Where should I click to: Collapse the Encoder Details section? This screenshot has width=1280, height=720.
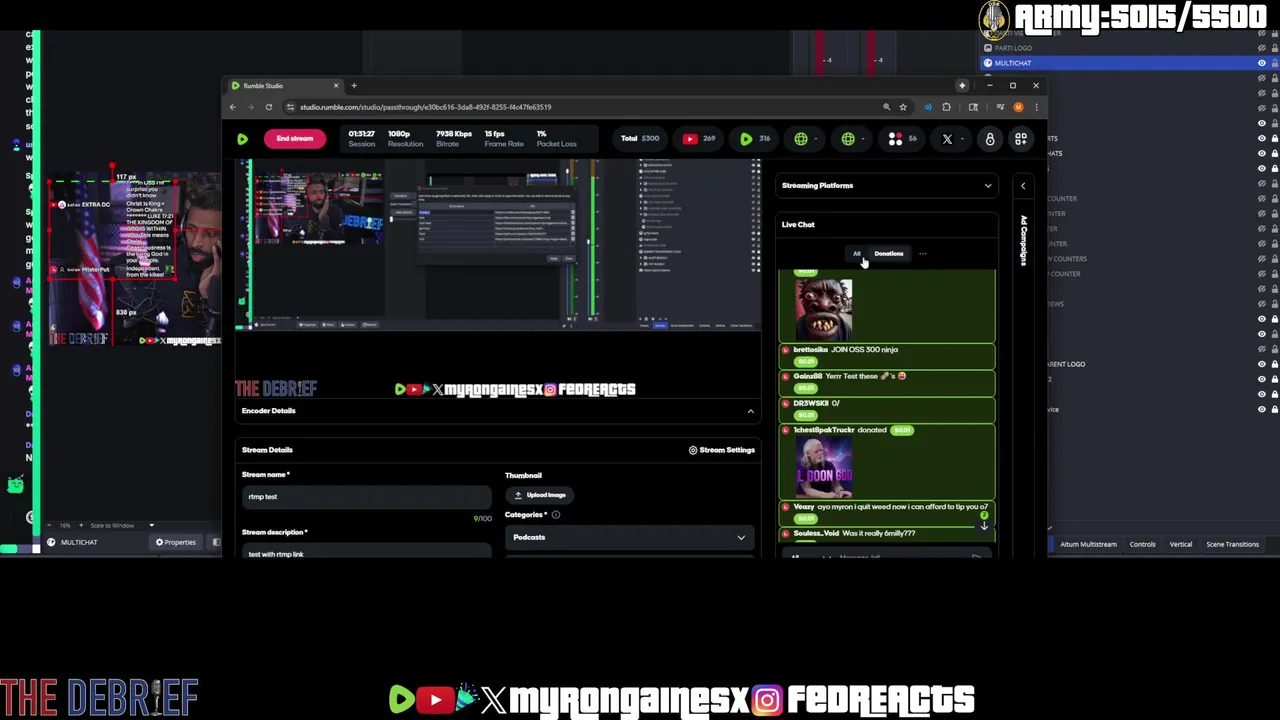tap(750, 411)
